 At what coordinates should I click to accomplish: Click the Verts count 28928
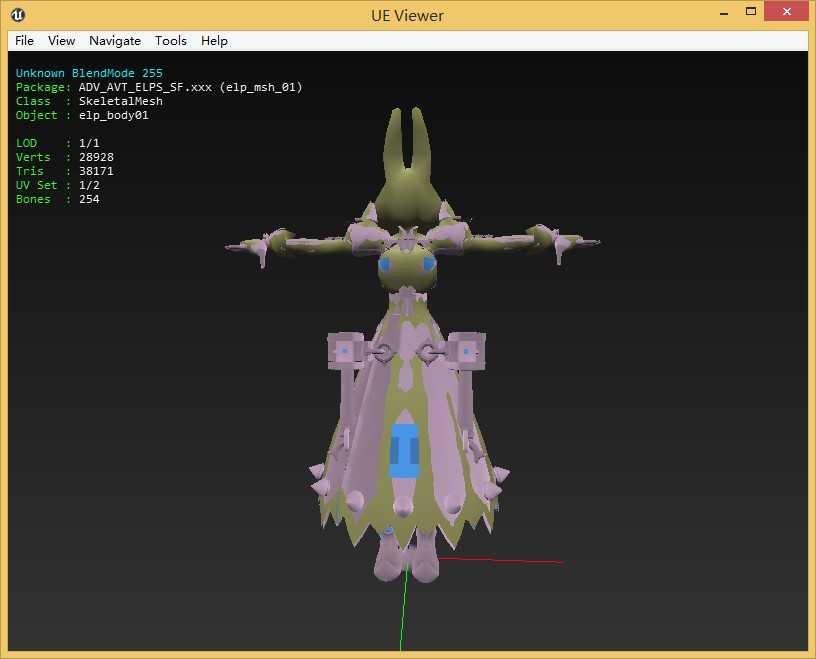pos(96,157)
